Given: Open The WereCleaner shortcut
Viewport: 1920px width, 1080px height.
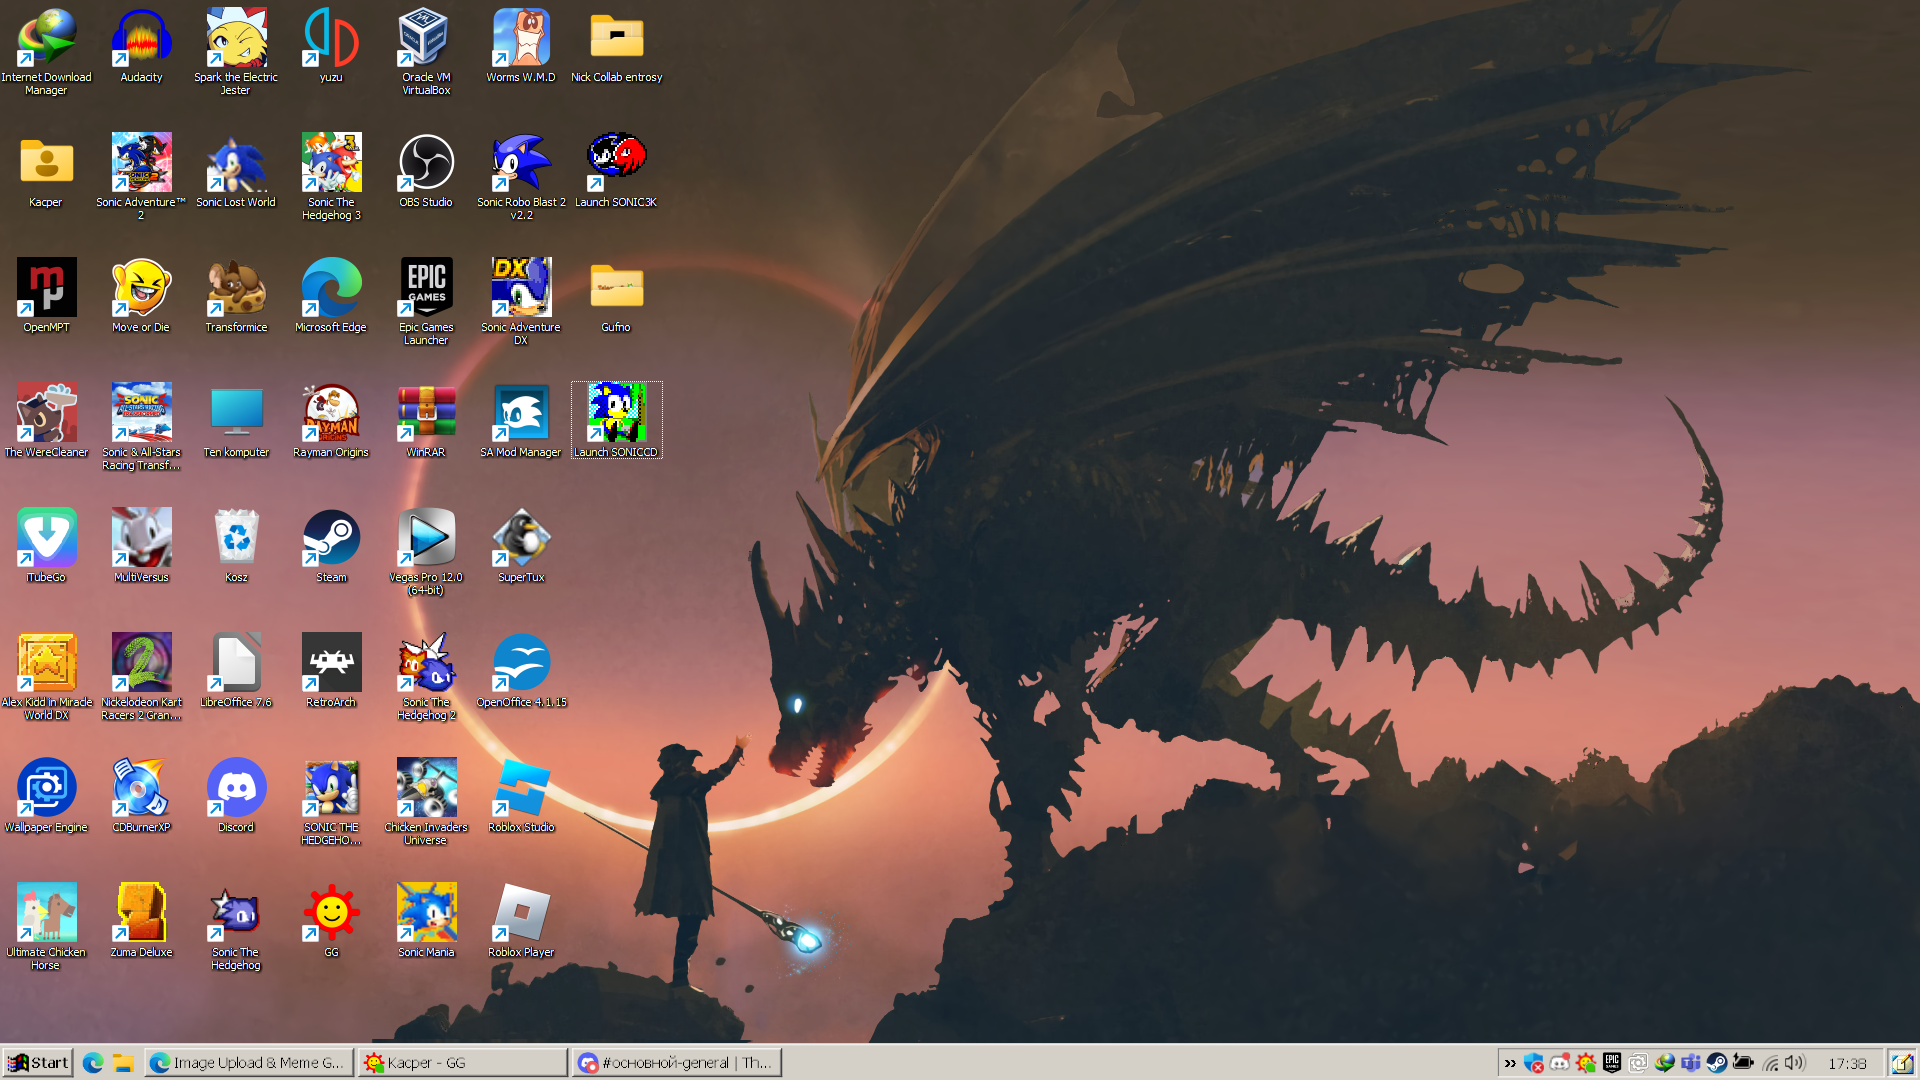Looking at the screenshot, I should coord(46,421).
